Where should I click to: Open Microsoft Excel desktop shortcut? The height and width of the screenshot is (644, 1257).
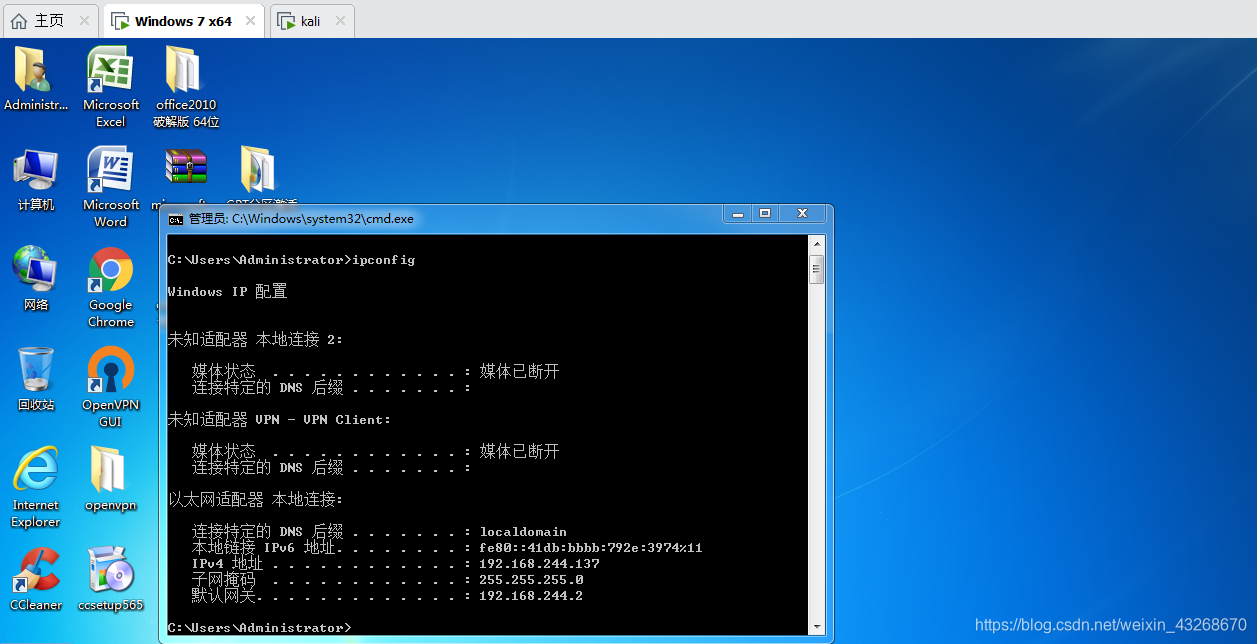tap(110, 72)
